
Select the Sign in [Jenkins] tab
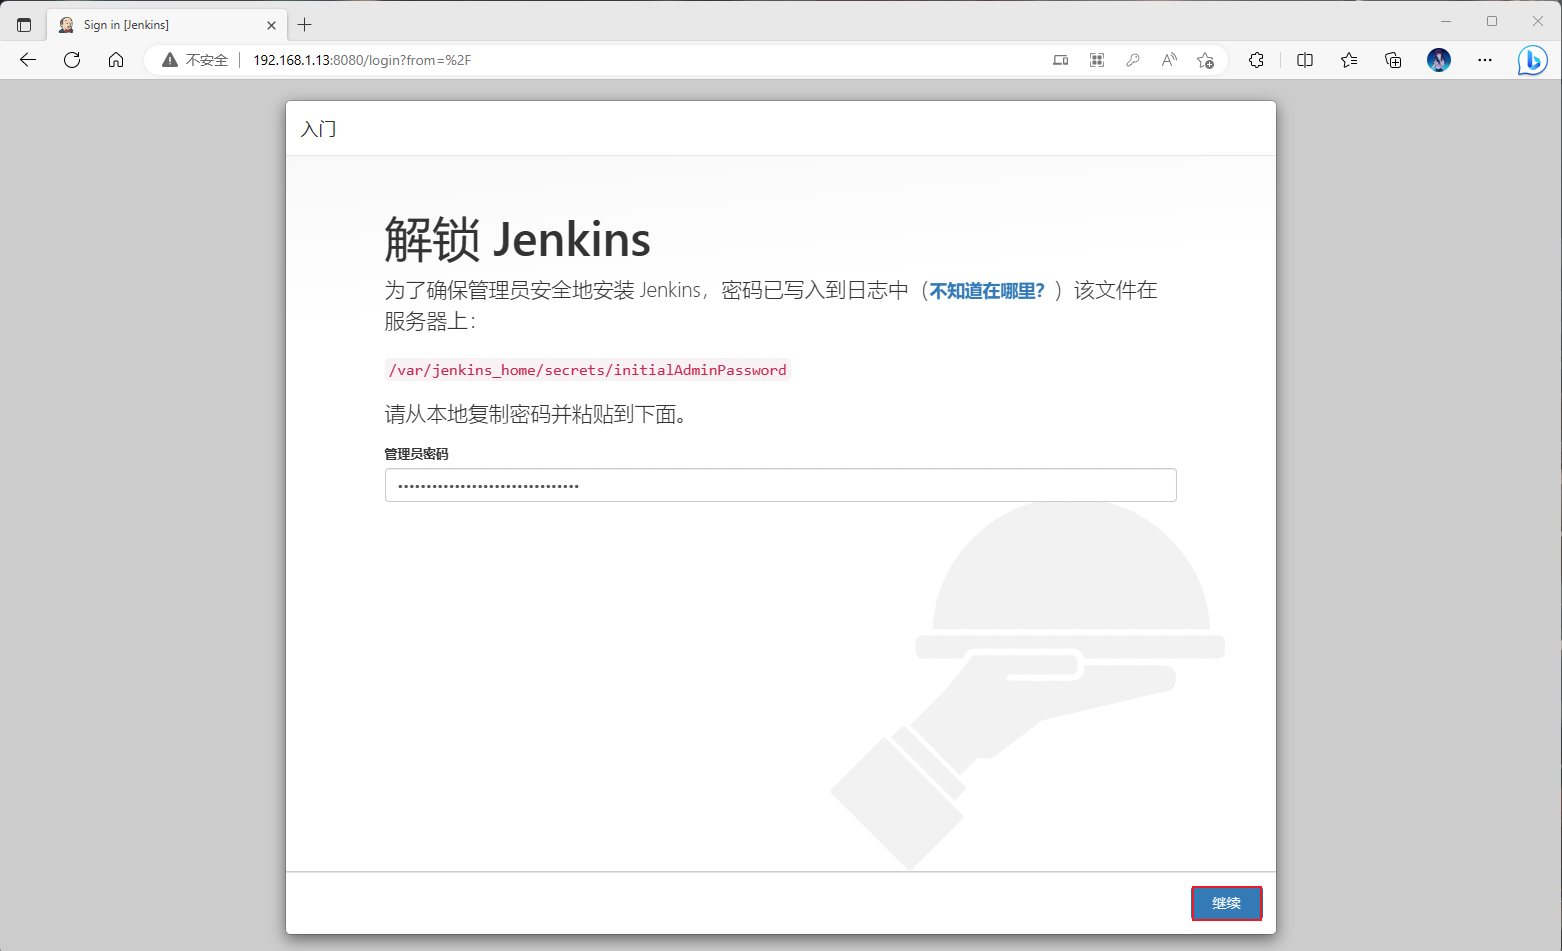coord(167,25)
